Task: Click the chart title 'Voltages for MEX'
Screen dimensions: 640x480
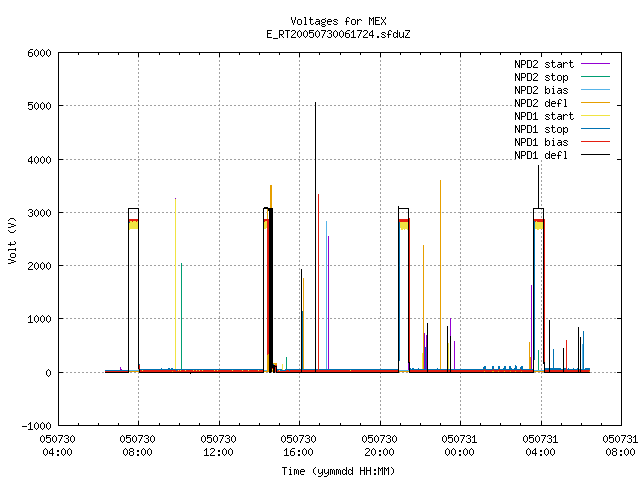Action: pos(338,21)
